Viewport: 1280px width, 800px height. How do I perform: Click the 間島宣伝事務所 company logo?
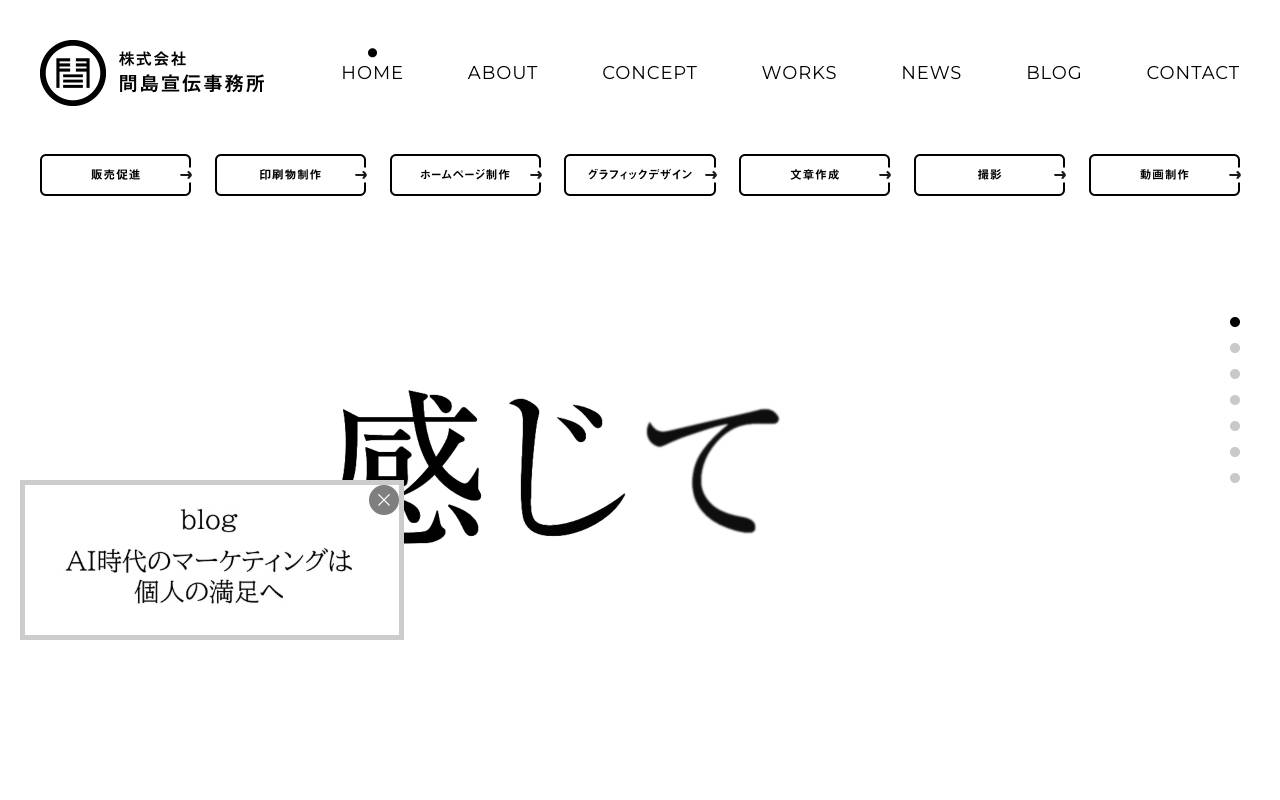pos(152,73)
